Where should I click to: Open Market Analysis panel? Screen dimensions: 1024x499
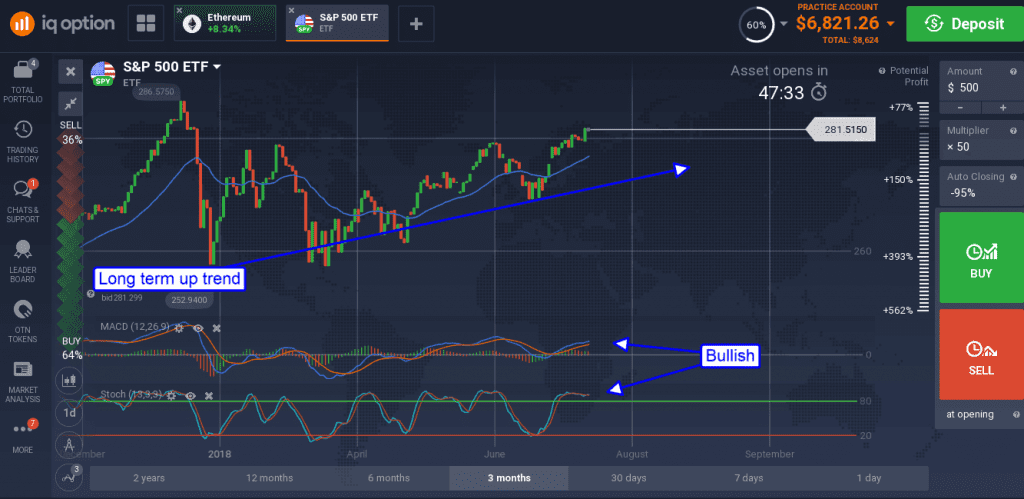tap(23, 381)
